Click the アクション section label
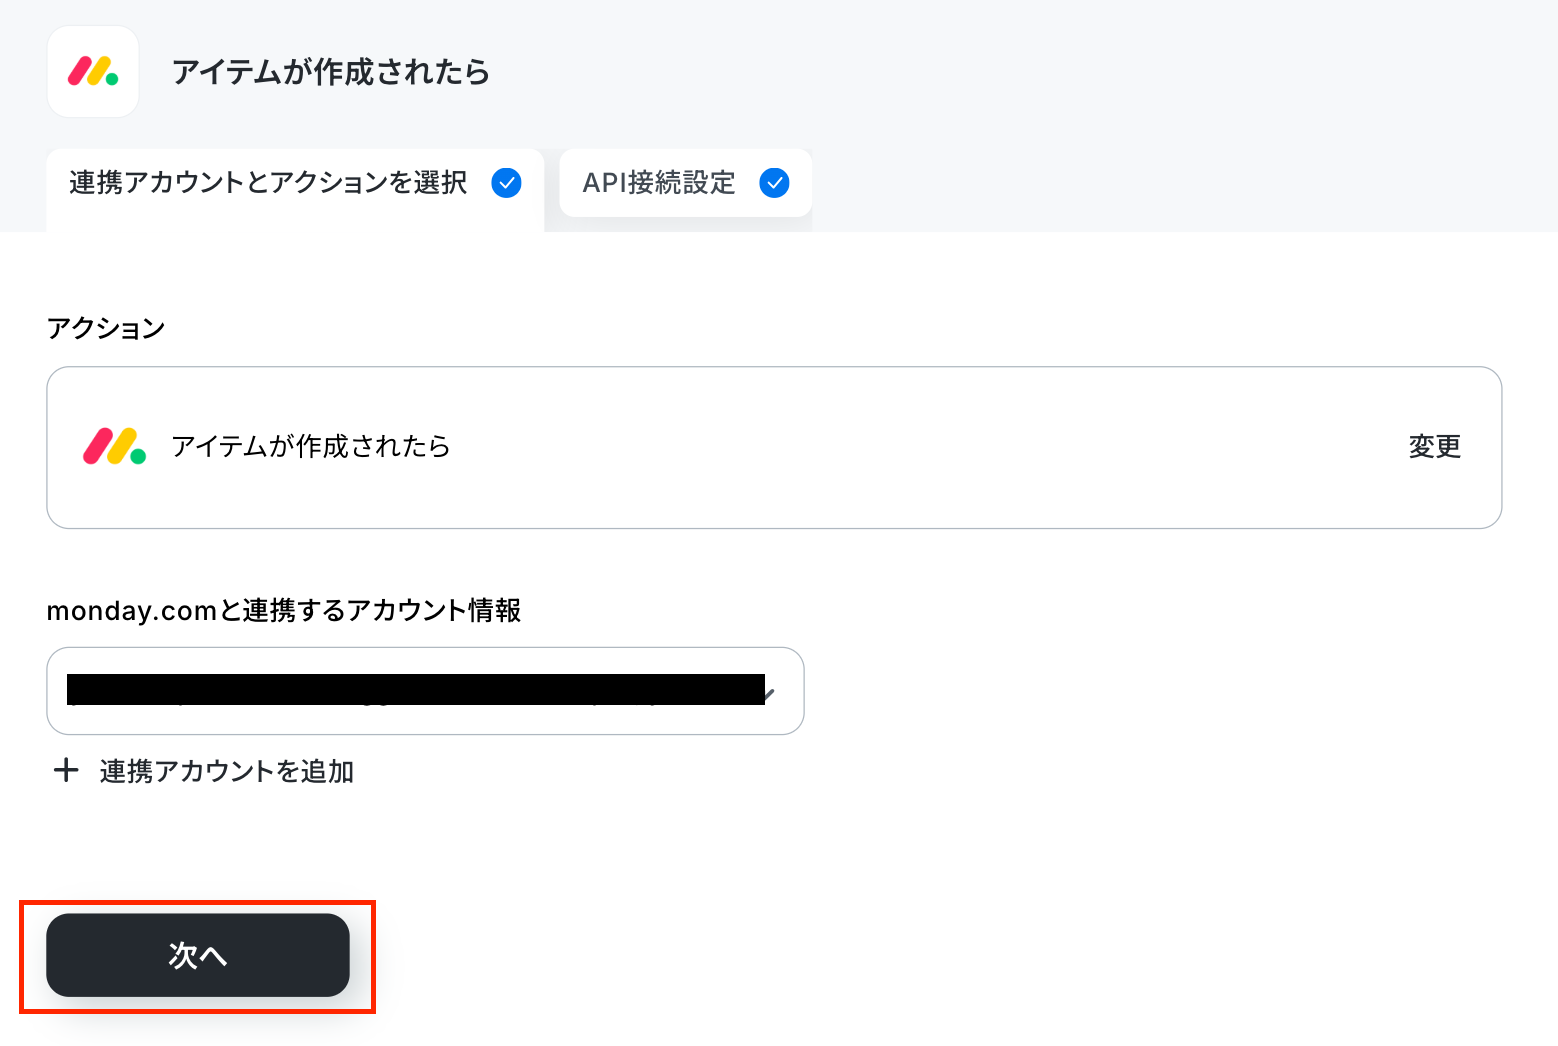The width and height of the screenshot is (1558, 1046). (x=106, y=328)
